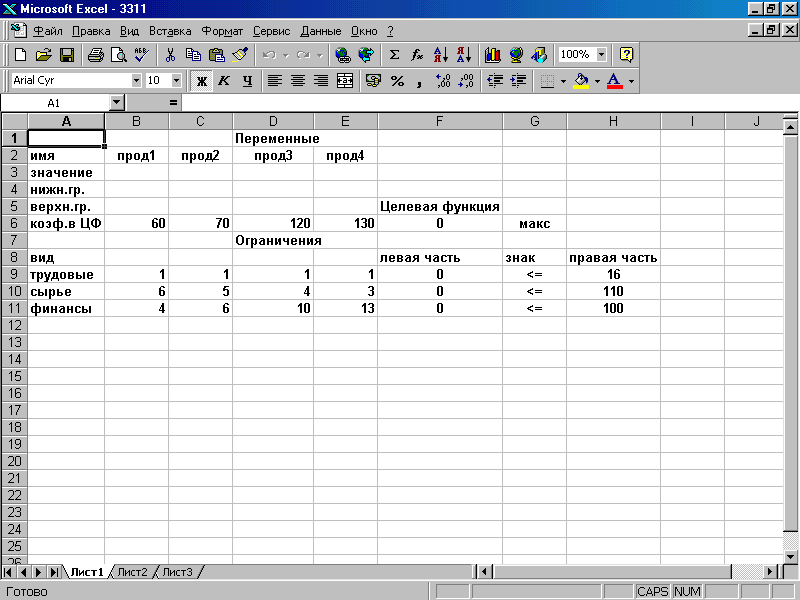The height and width of the screenshot is (600, 800).
Task: Expand the Arial Cyr font dropdown
Action: point(136,81)
